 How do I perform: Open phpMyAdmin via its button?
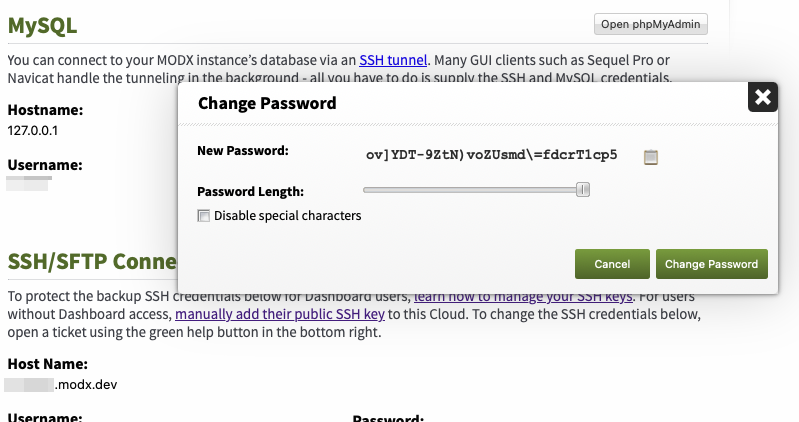[x=650, y=24]
